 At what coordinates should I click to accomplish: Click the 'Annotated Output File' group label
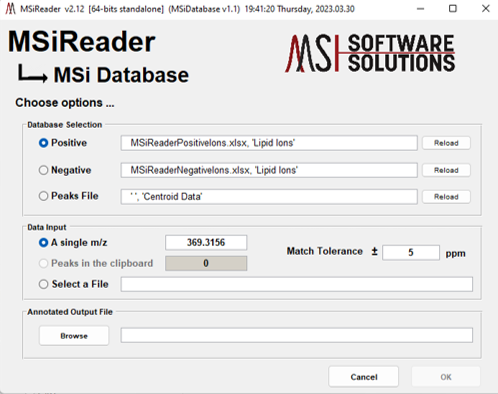tap(70, 312)
